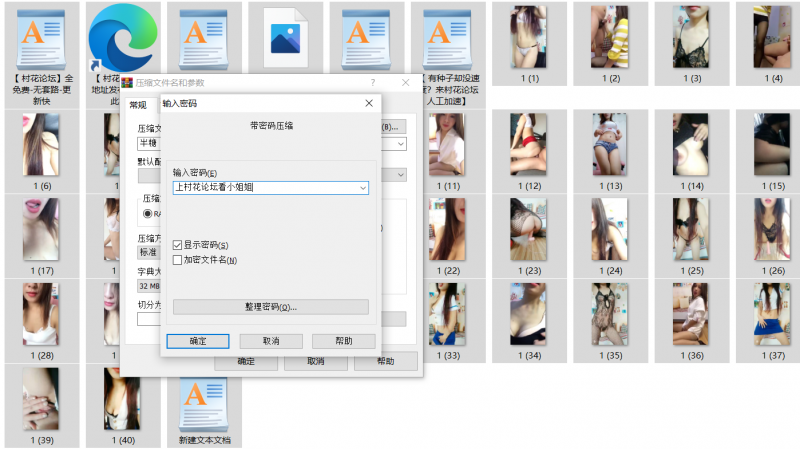Viewport: 800px width, 449px height.
Task: Expand the password history dropdown arrow
Action: [x=362, y=187]
